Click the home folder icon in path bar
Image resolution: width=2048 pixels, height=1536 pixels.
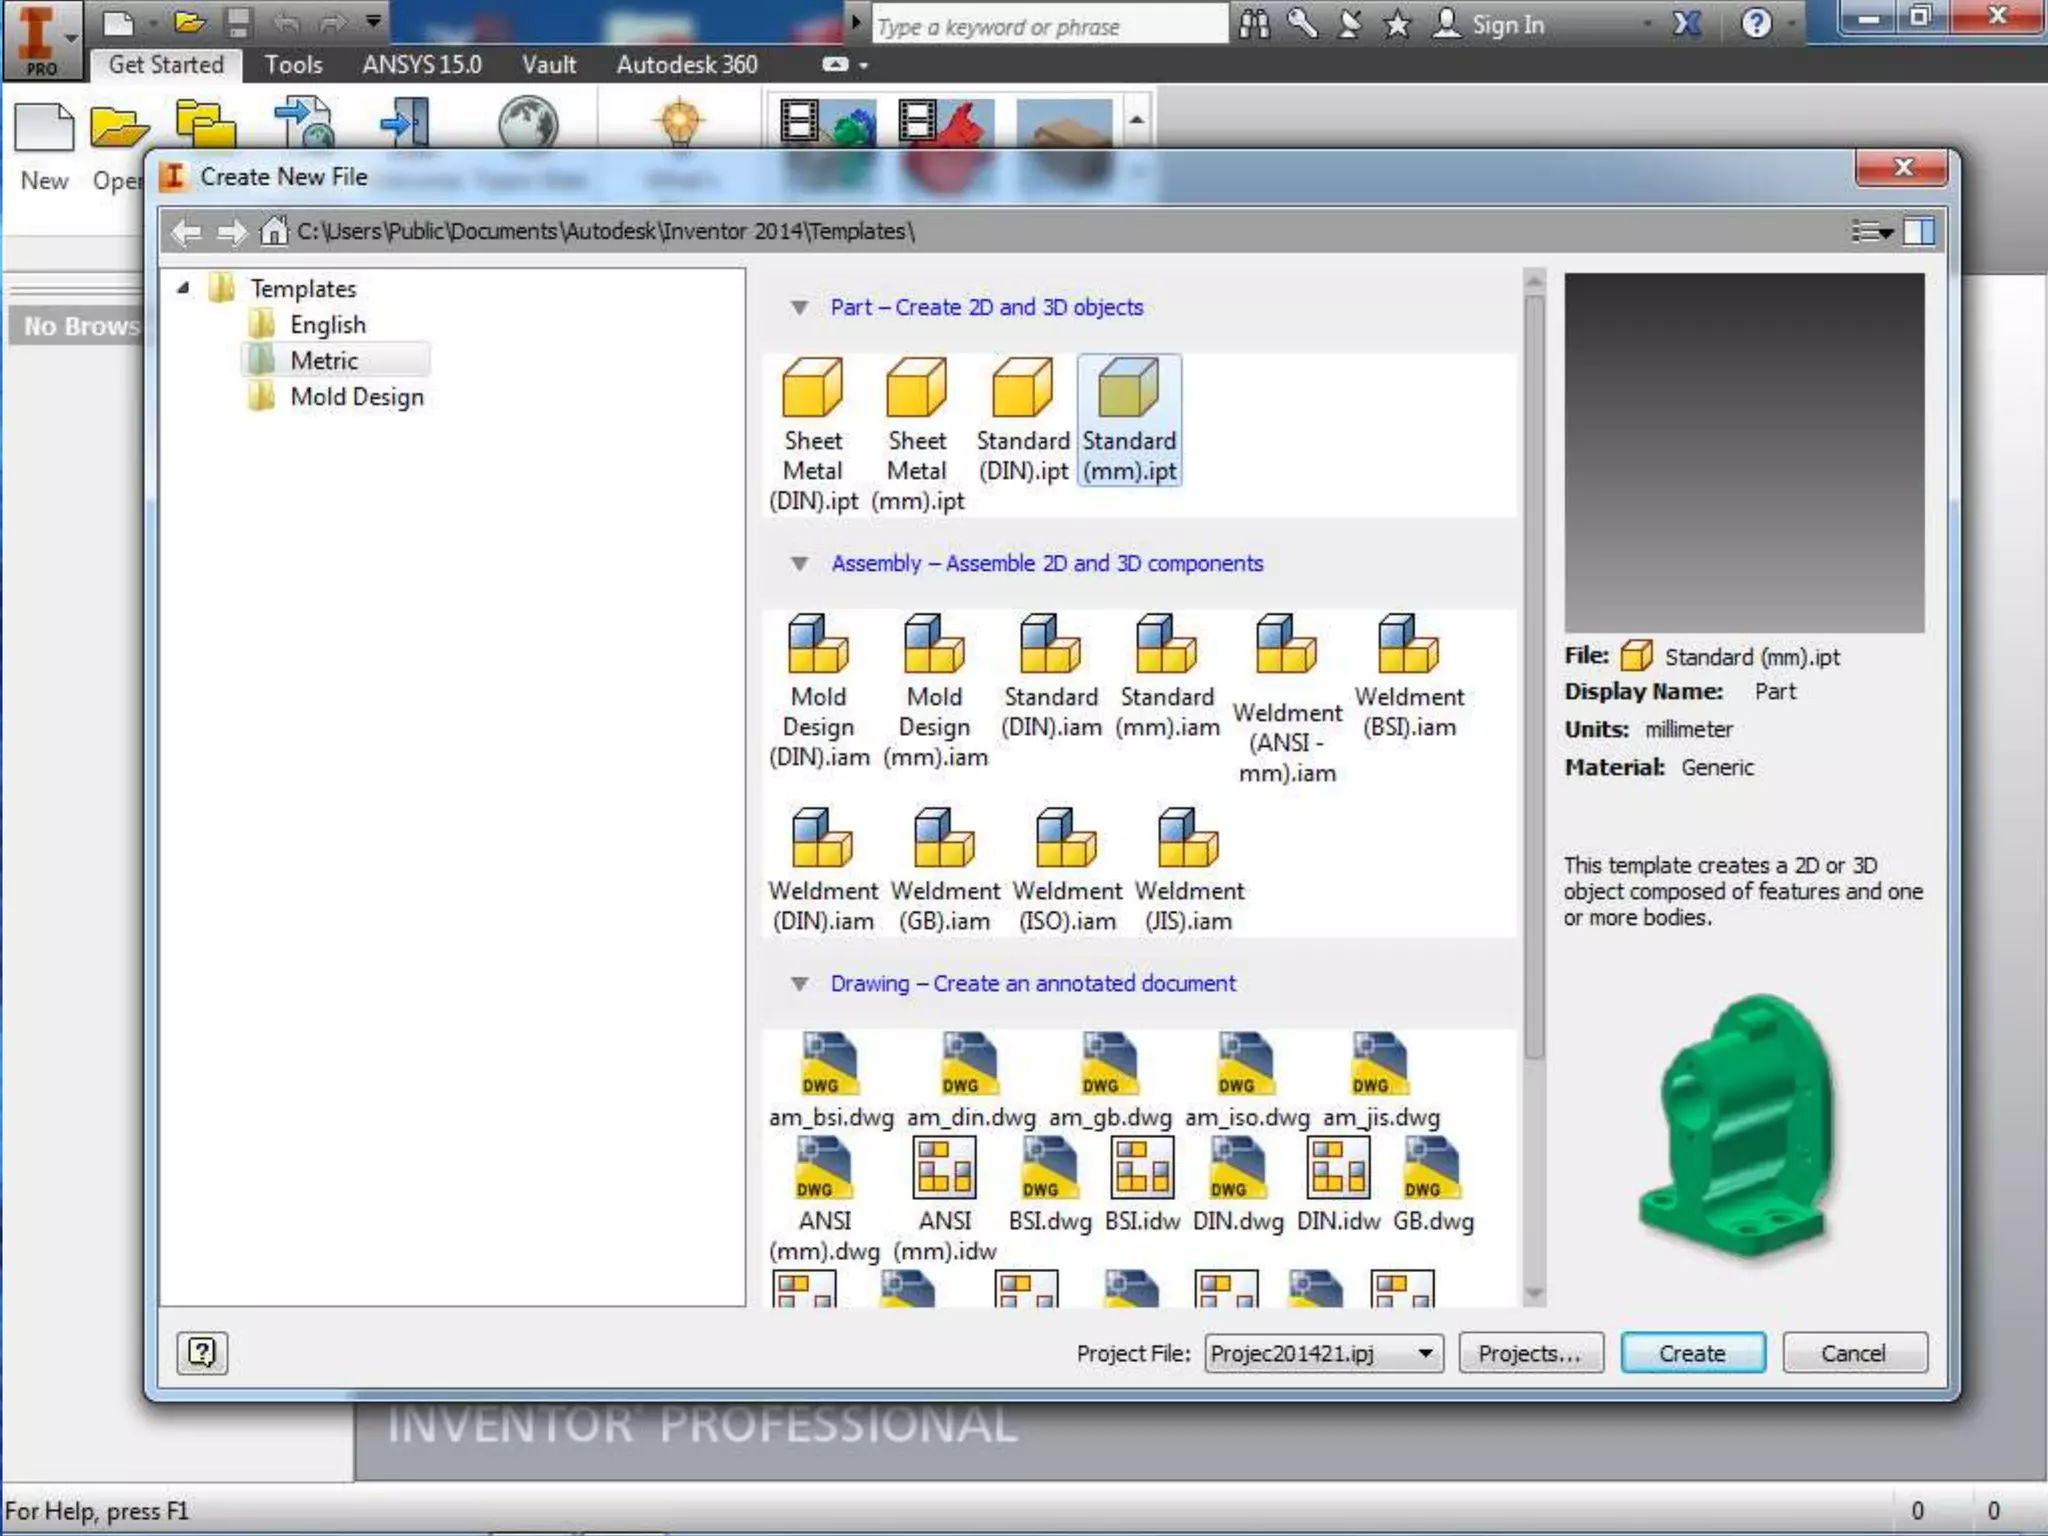click(273, 231)
